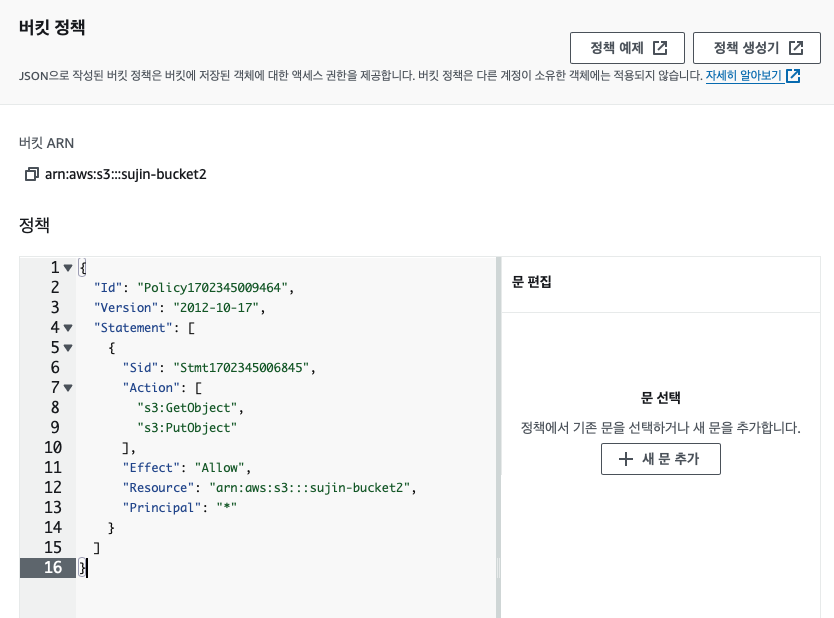The image size is (834, 618).
Task: Place cursor on "s3:GetObject" action
Action: [x=187, y=408]
